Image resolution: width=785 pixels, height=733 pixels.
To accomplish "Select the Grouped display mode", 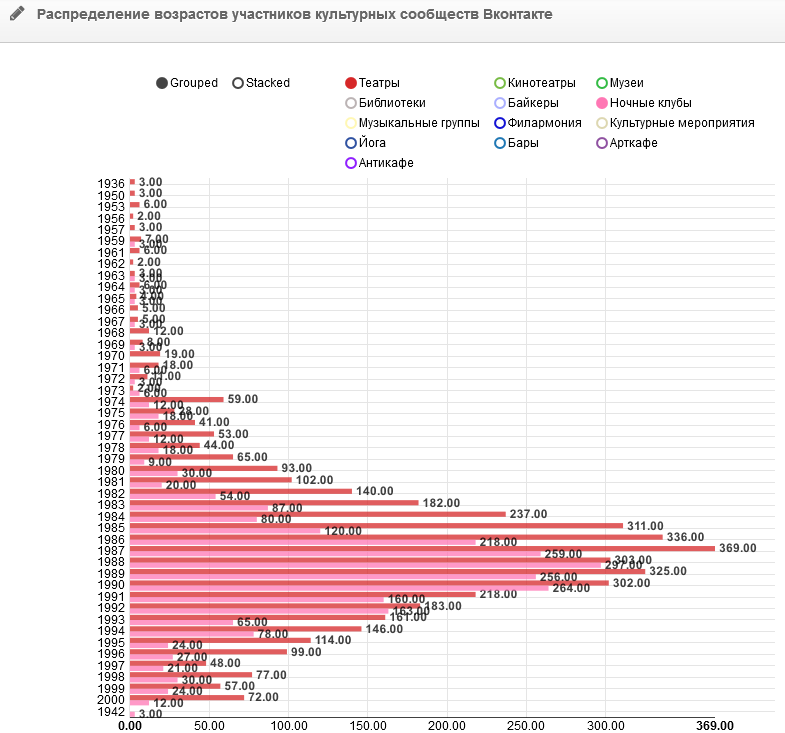I will (163, 83).
